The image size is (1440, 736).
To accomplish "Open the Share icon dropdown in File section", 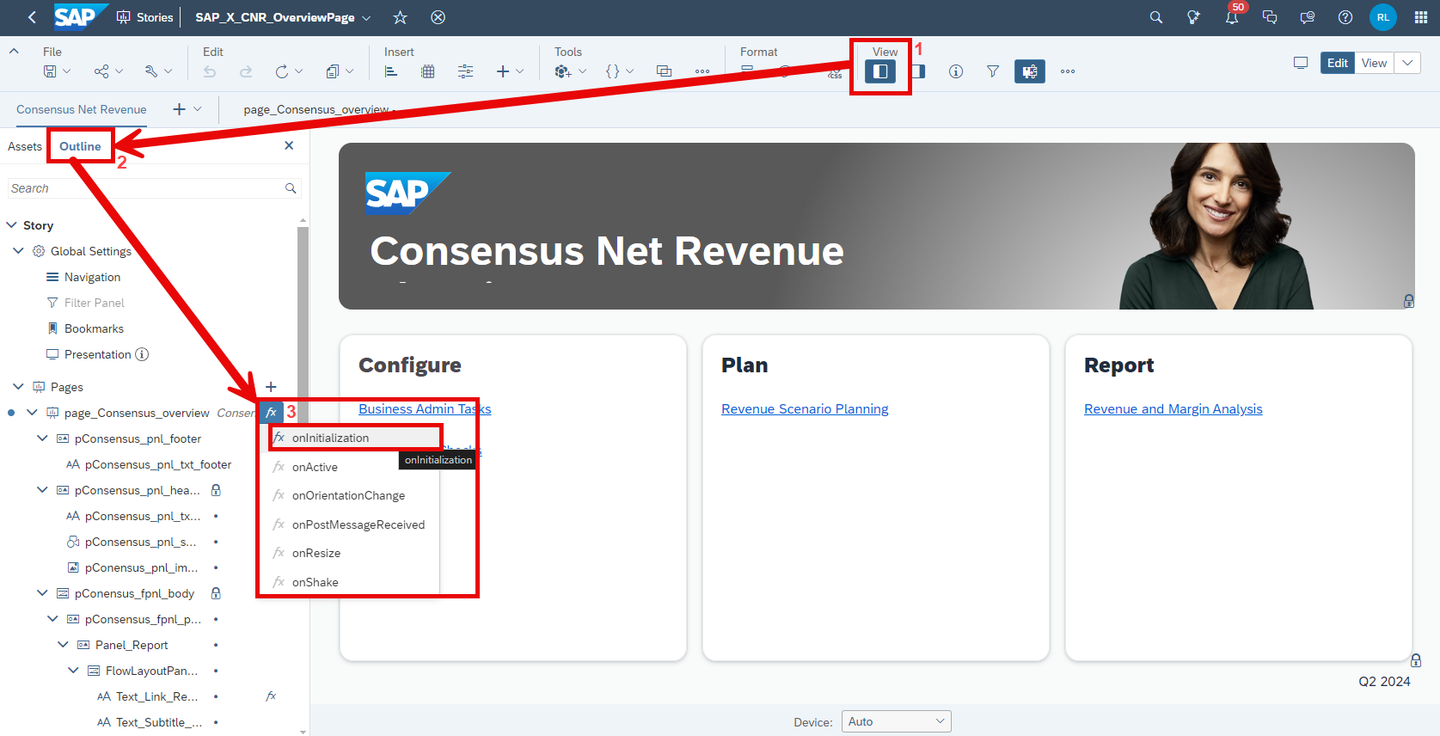I will 108,71.
